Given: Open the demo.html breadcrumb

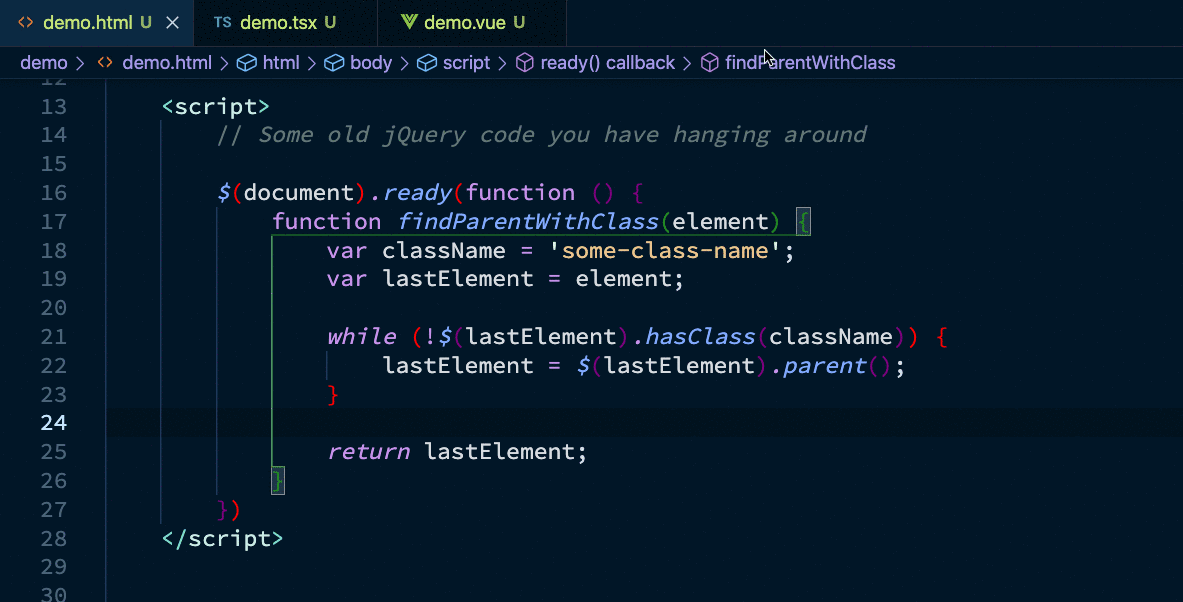Looking at the screenshot, I should coord(167,63).
